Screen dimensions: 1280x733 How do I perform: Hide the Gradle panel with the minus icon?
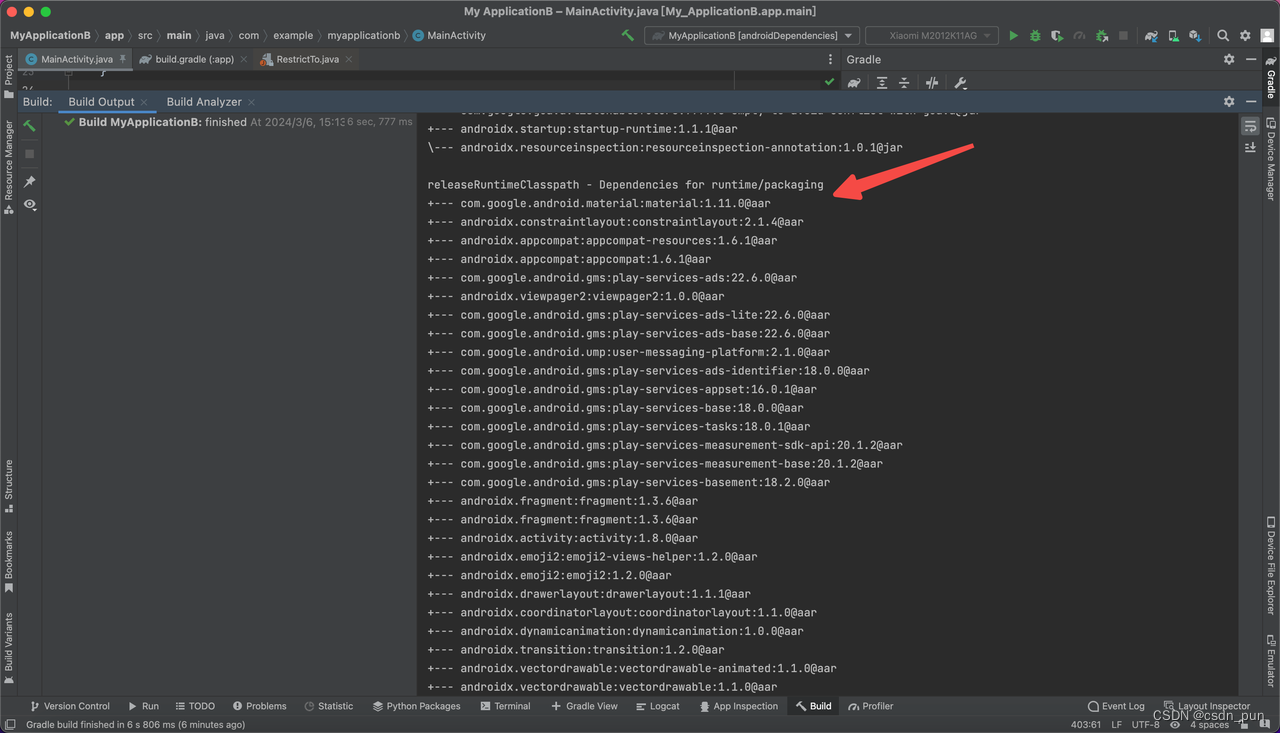1251,59
